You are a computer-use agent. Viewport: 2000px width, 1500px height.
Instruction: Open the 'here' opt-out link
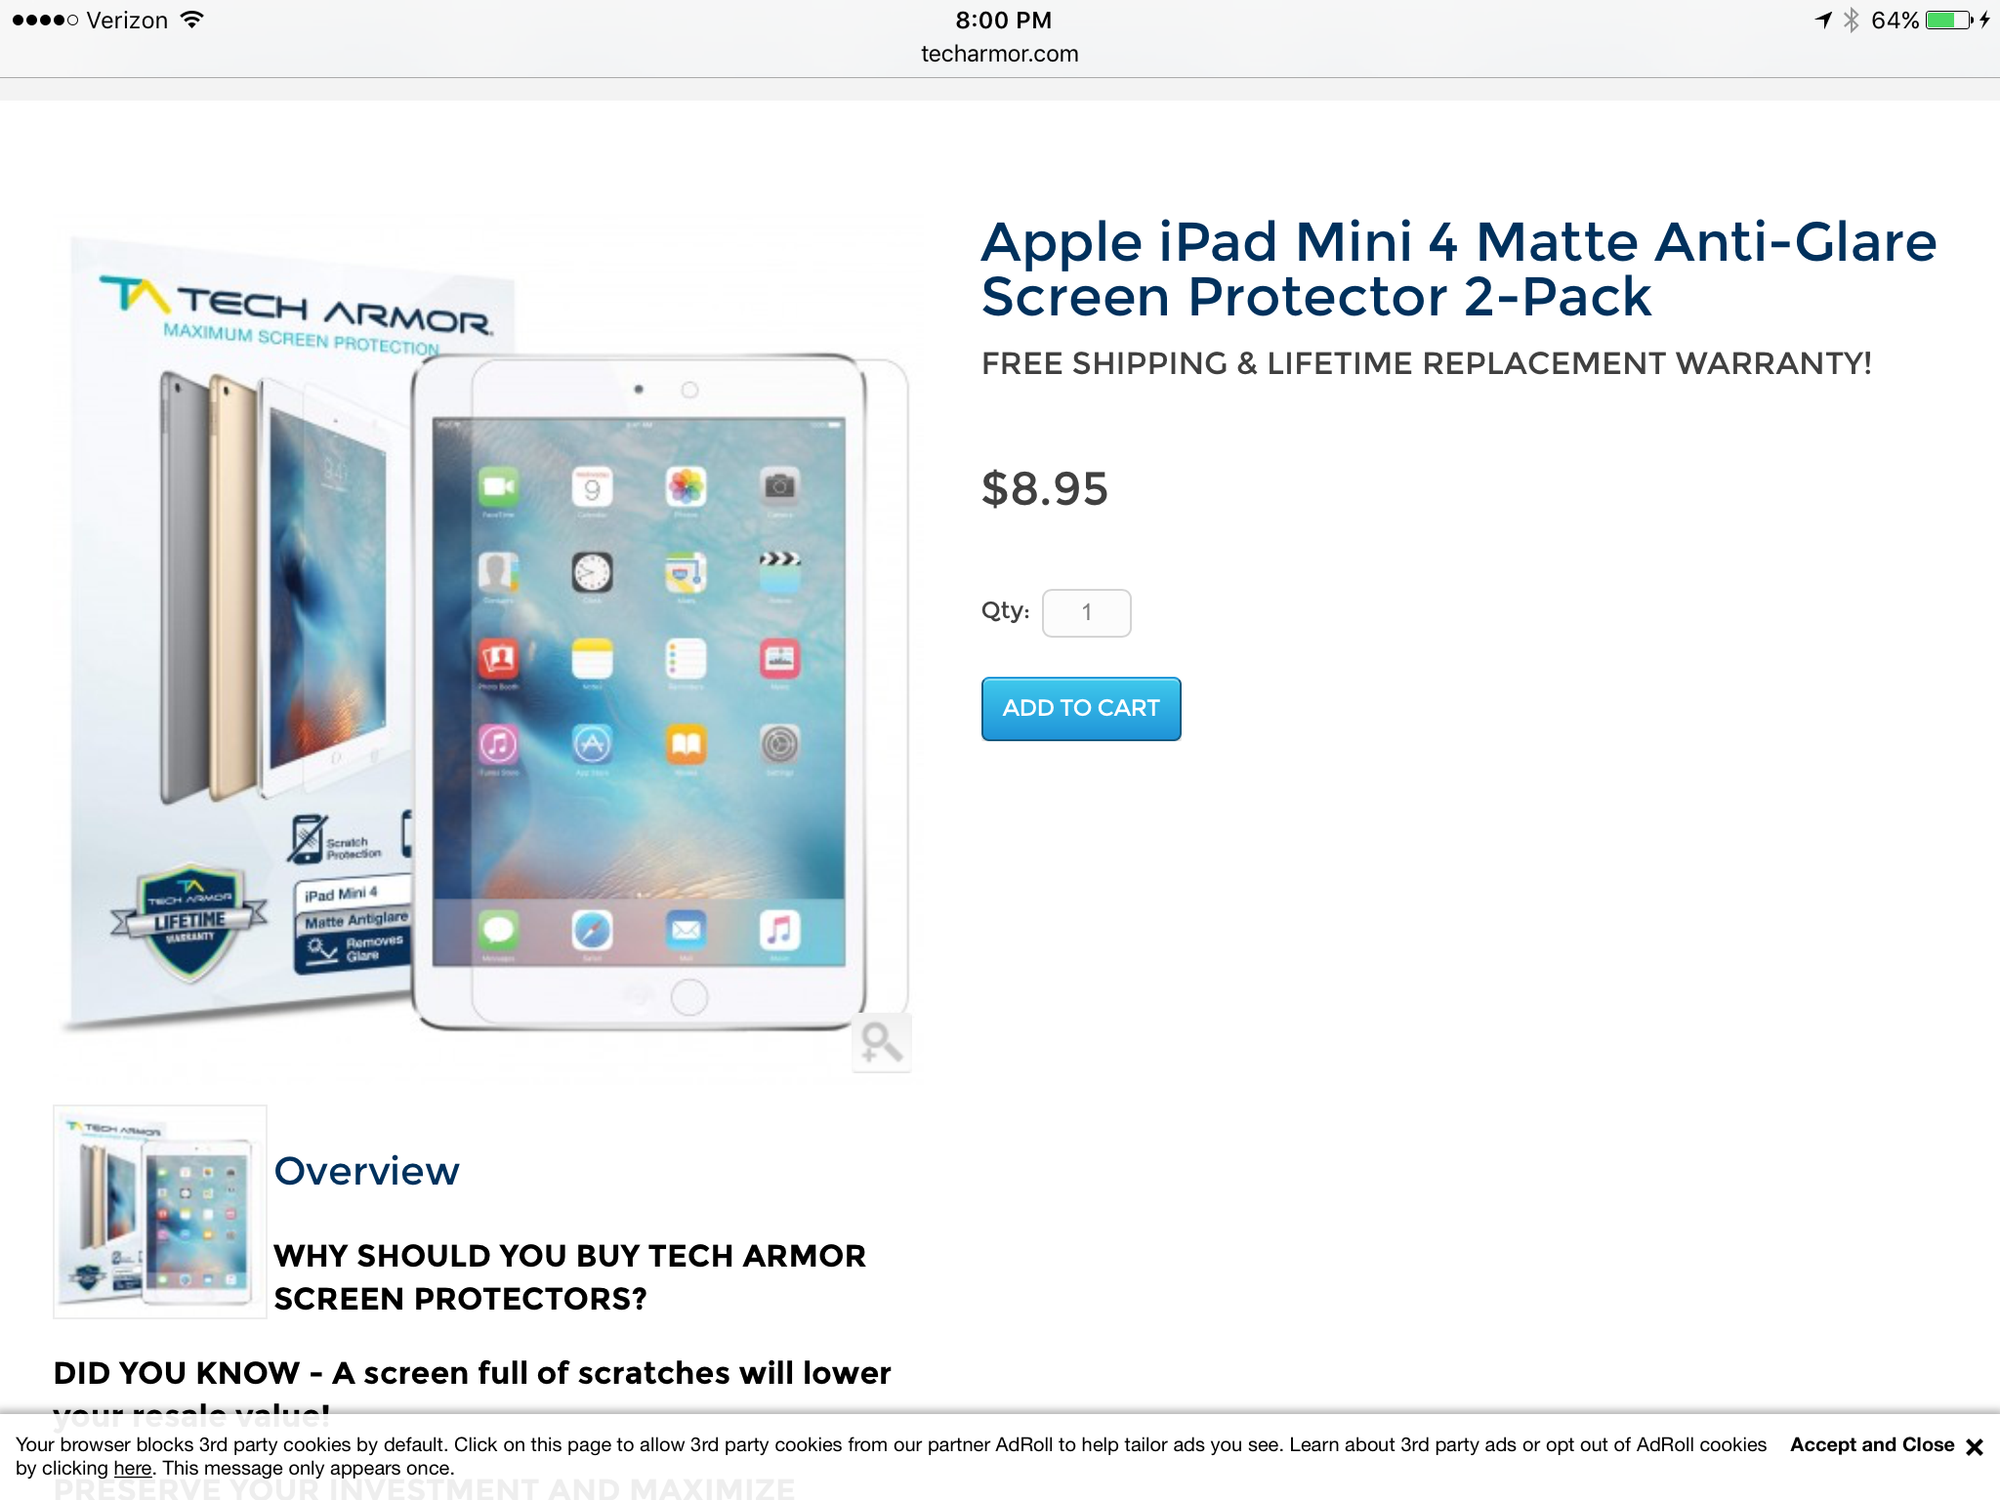click(x=132, y=1469)
